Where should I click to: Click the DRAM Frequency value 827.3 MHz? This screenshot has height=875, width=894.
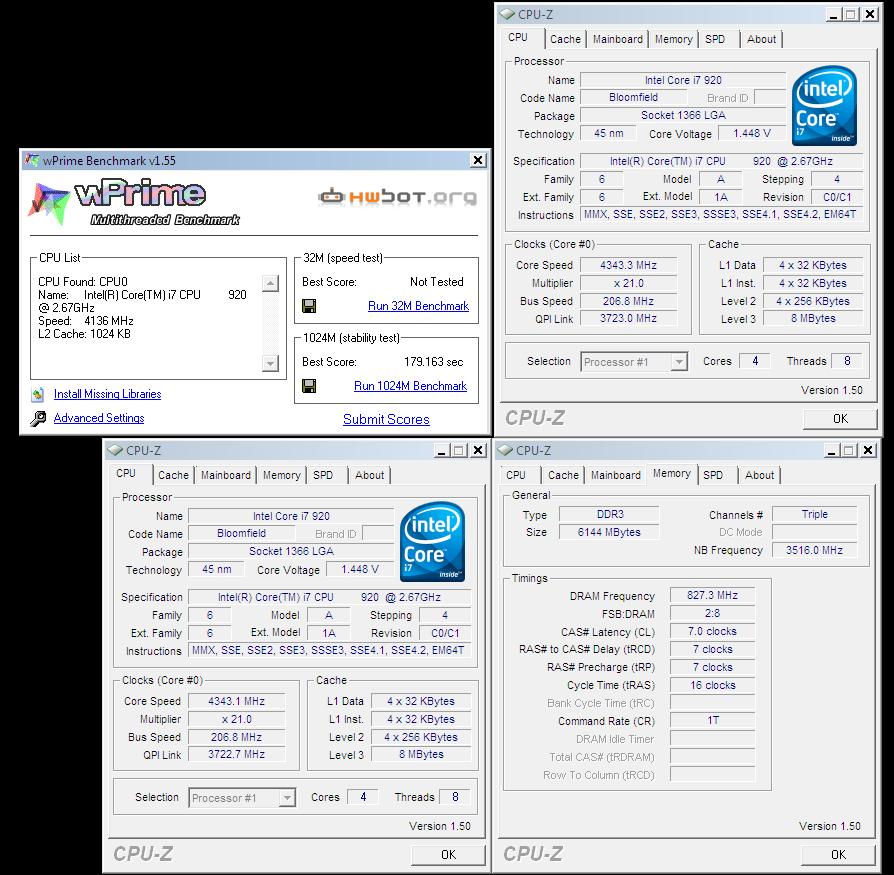click(713, 596)
